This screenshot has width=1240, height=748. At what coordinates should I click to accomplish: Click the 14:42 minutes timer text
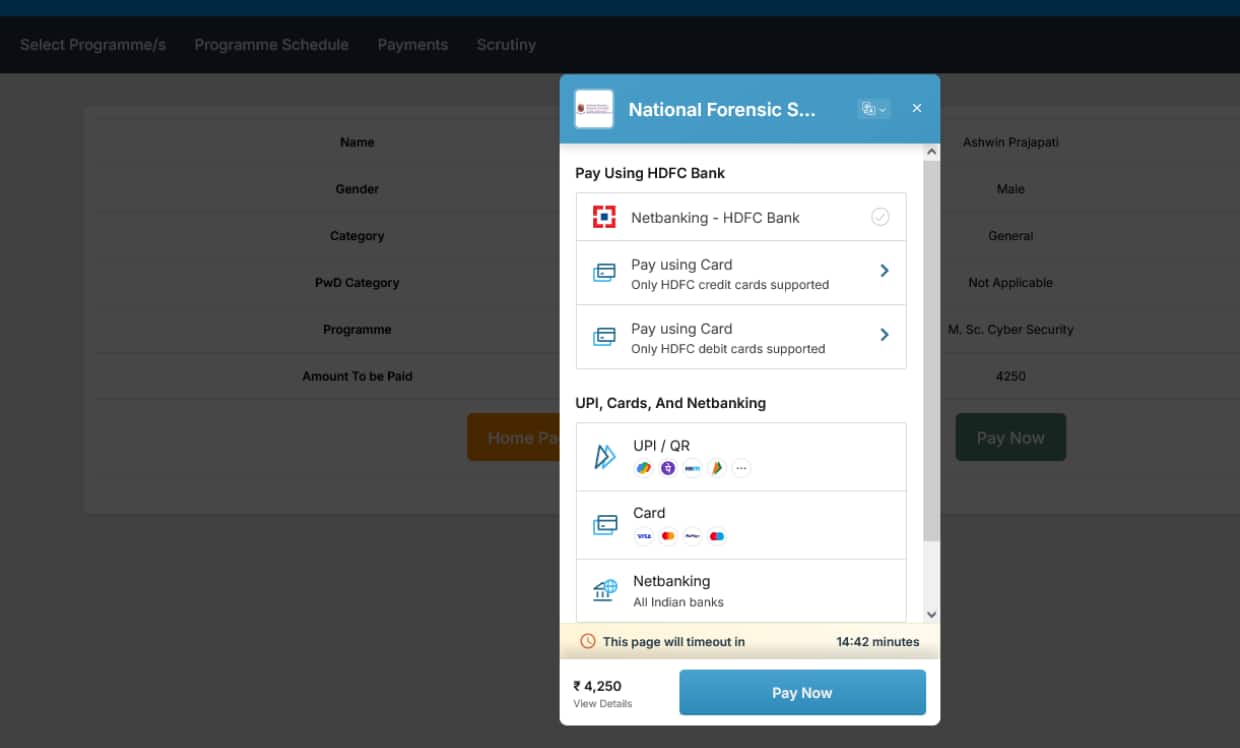click(878, 642)
